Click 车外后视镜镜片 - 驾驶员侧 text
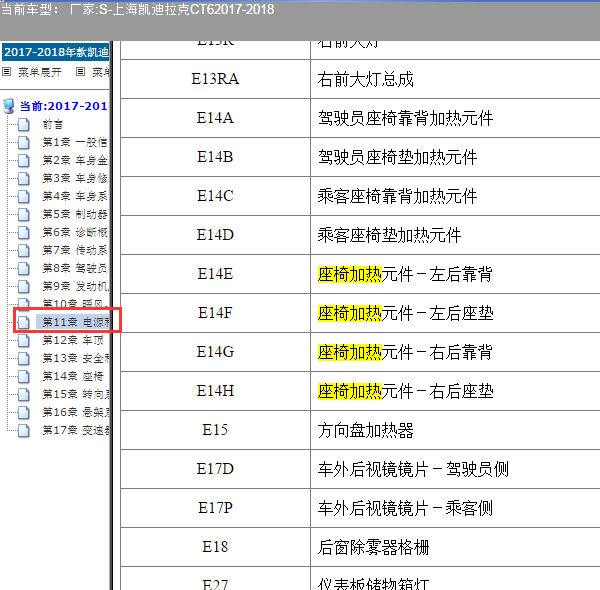The image size is (600, 590). tap(413, 469)
